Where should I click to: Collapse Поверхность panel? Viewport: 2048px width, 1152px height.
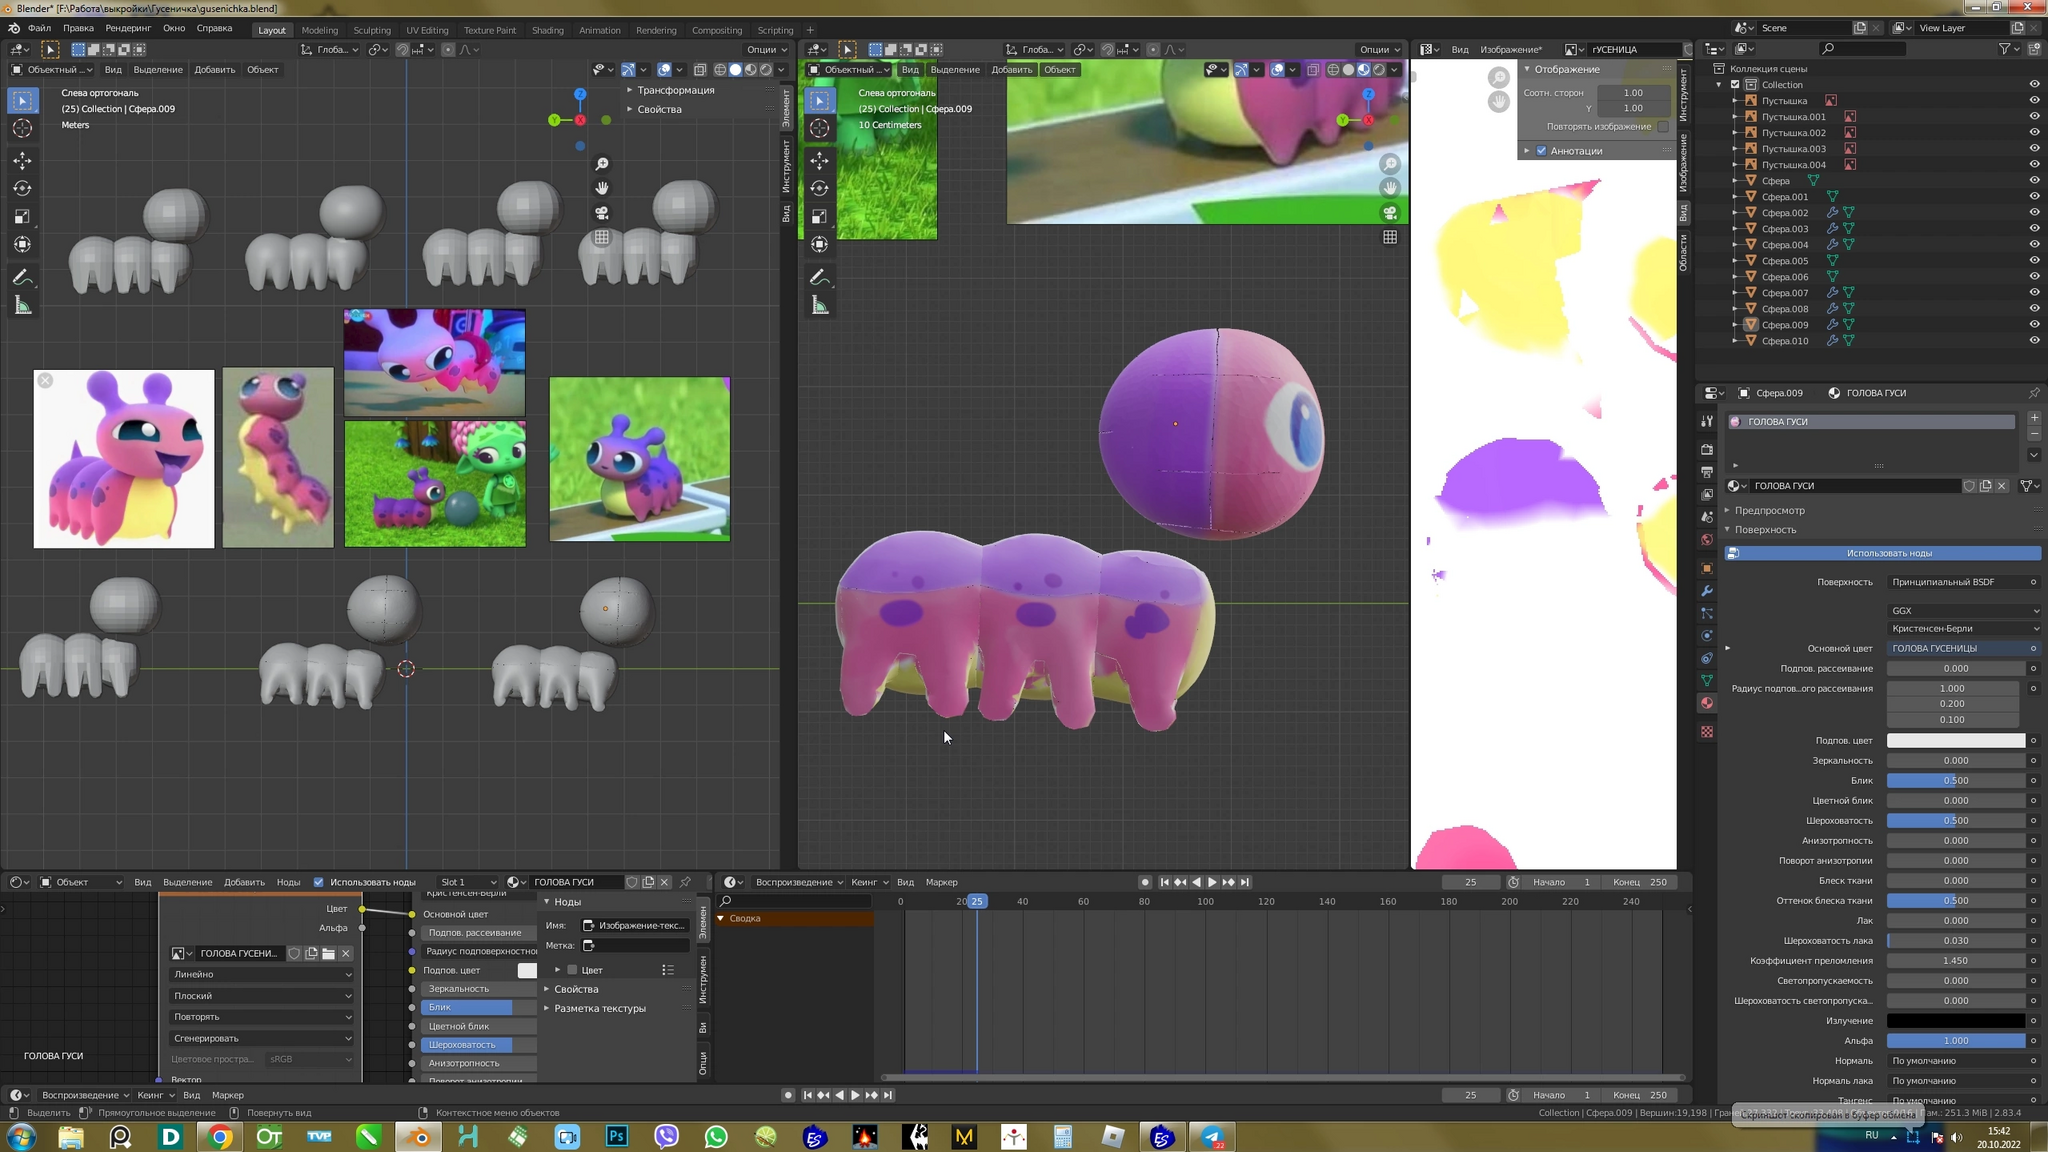coord(1765,530)
